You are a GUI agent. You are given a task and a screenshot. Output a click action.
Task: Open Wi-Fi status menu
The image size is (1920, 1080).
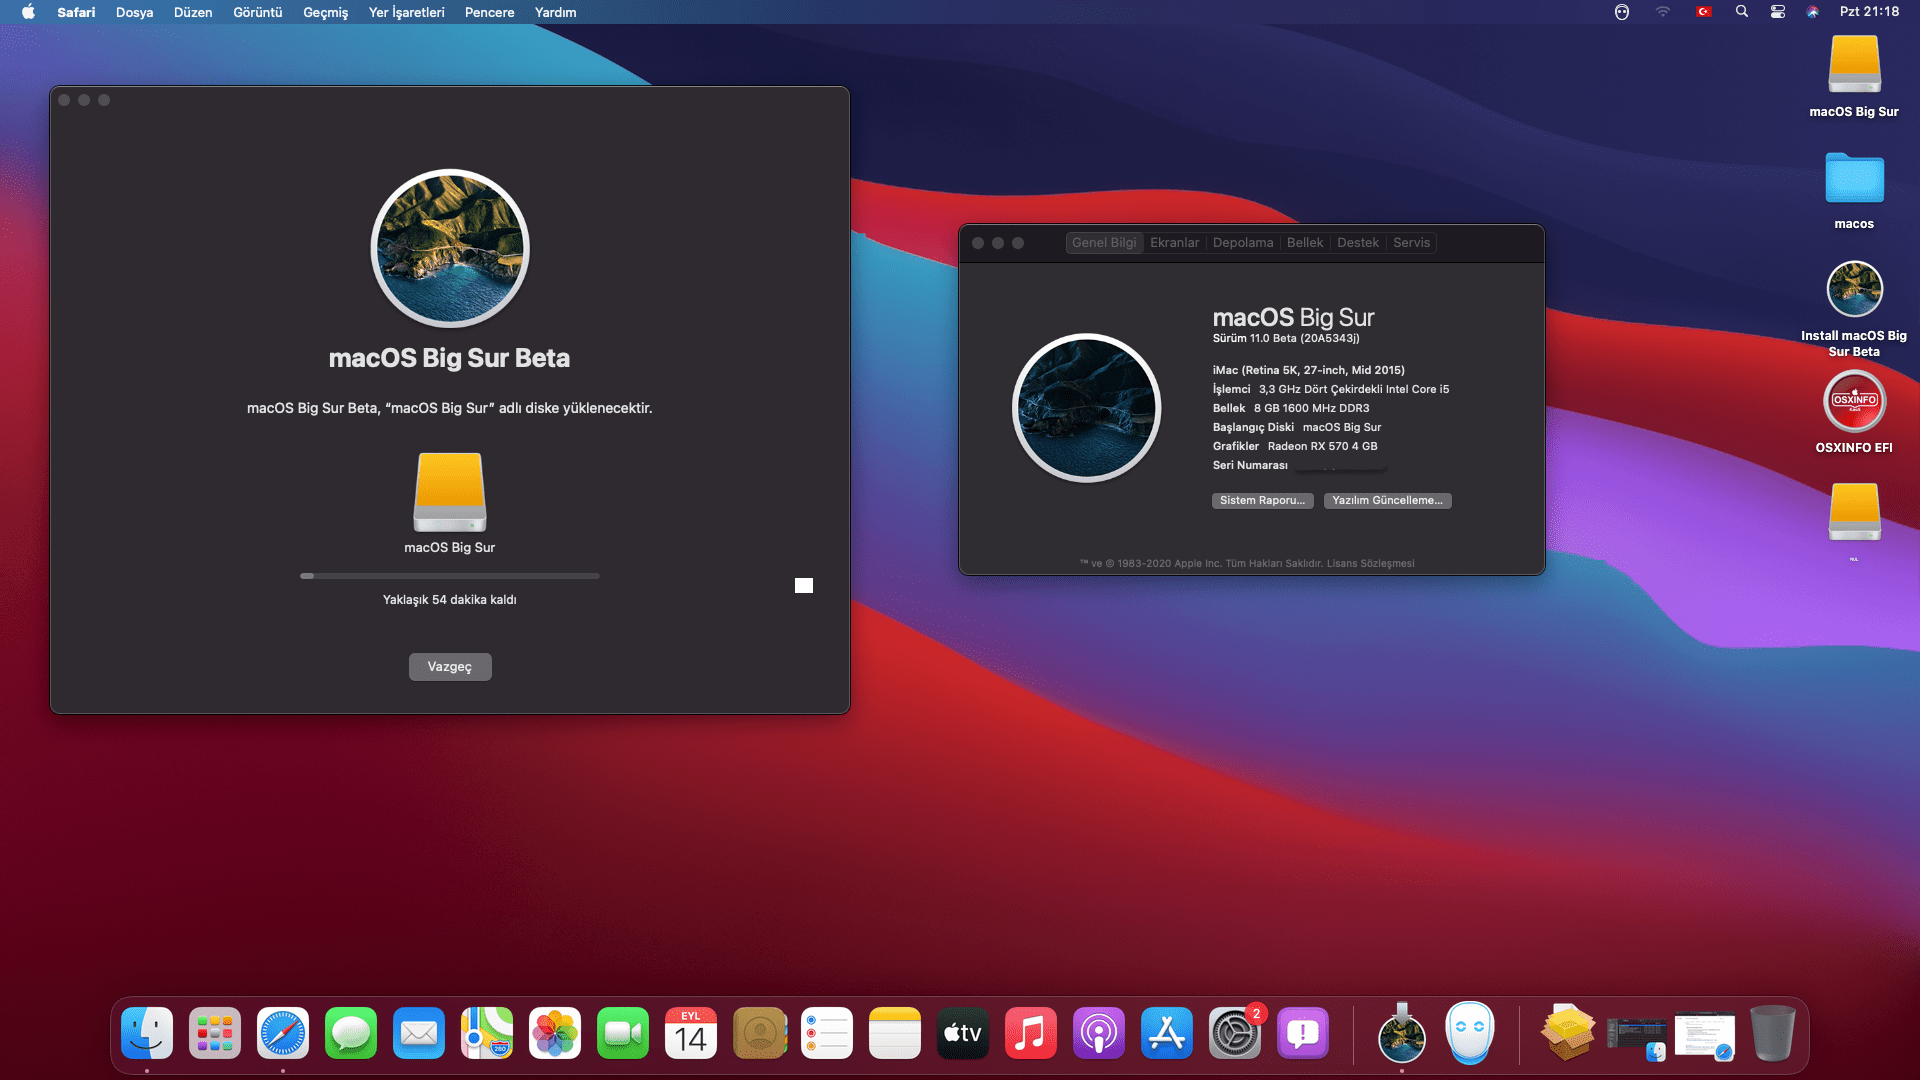[1663, 12]
